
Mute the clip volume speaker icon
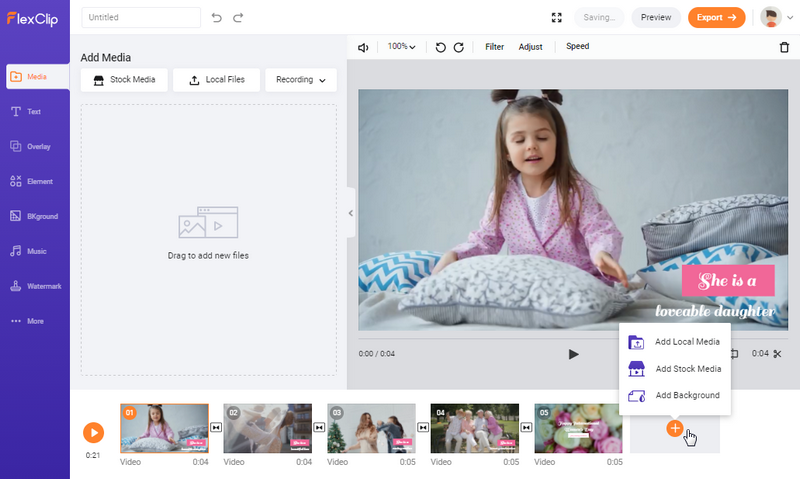click(363, 47)
